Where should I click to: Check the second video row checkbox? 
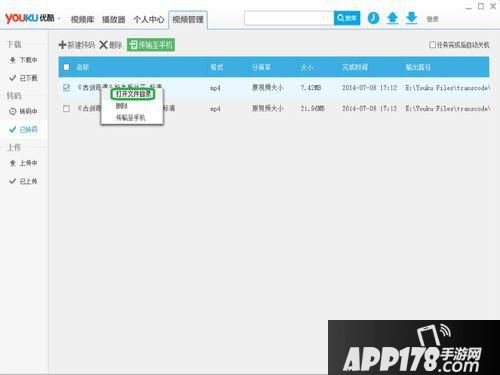click(x=66, y=109)
